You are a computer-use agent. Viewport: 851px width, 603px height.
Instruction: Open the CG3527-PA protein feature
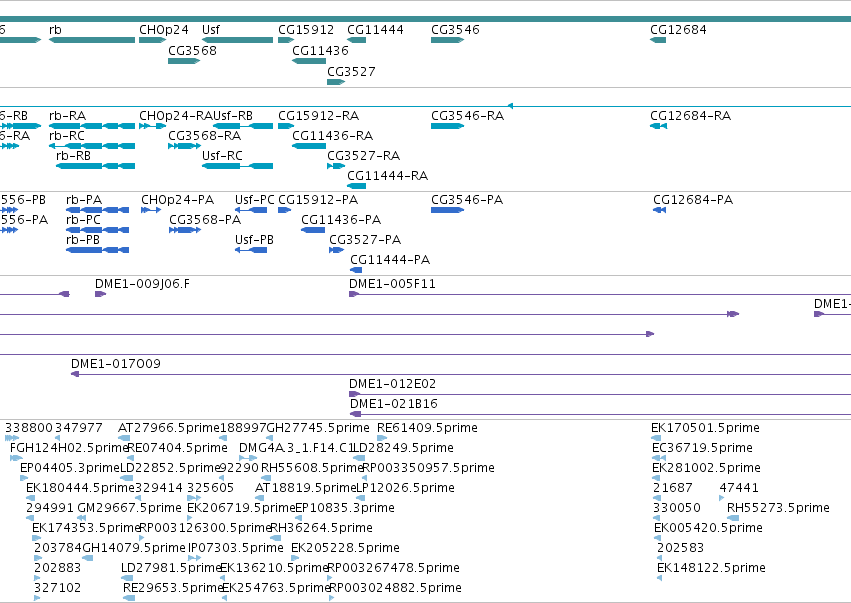[x=336, y=250]
